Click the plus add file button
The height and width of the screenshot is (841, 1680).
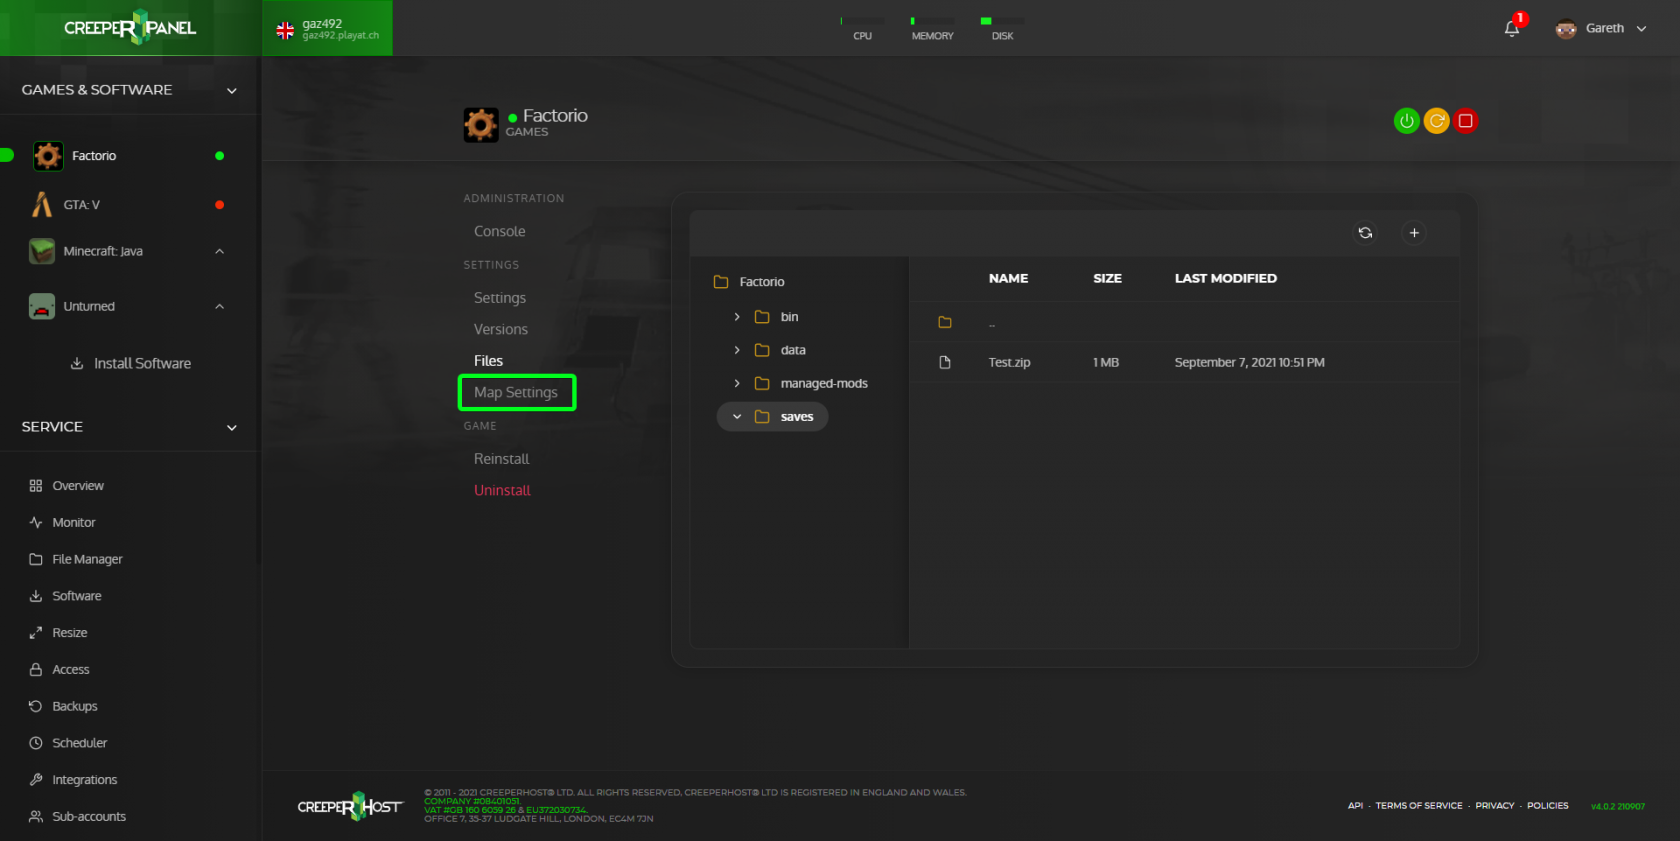coord(1414,233)
